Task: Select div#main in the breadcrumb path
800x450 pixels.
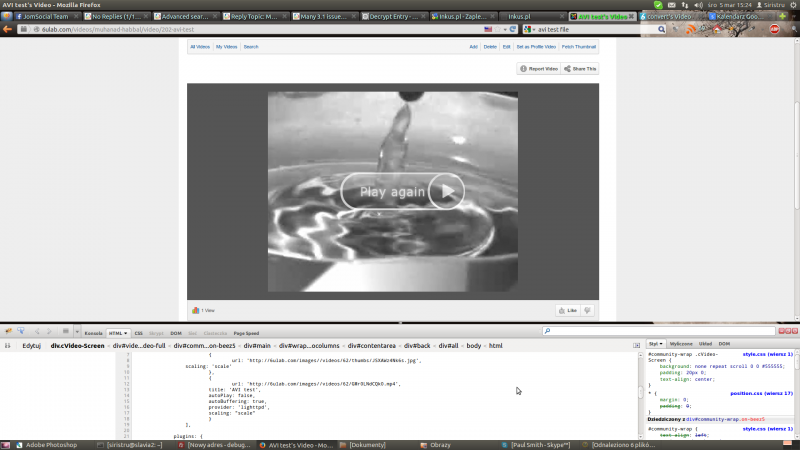Action: [257, 345]
